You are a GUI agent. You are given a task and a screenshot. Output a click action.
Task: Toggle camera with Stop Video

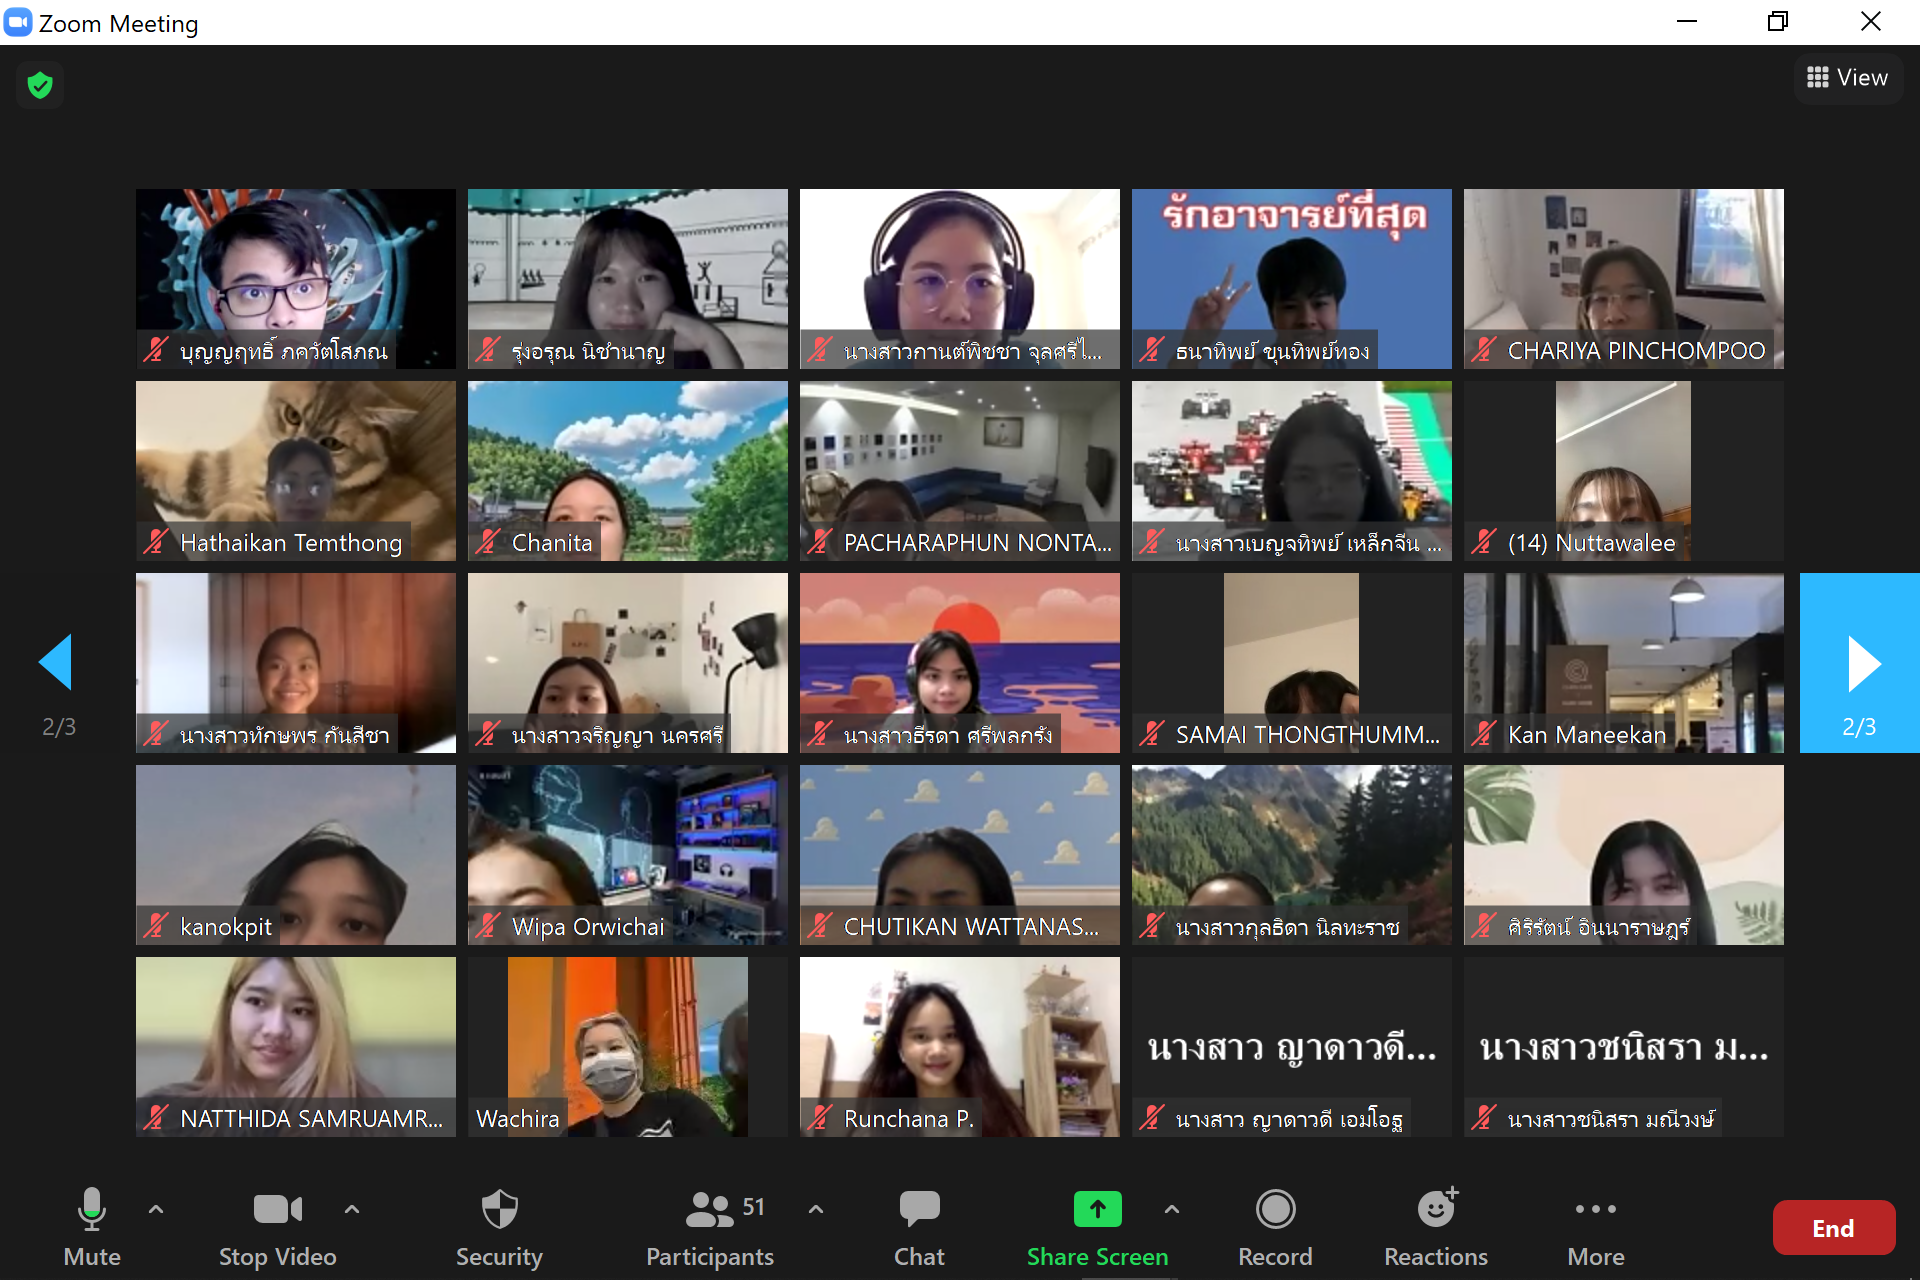click(x=277, y=1210)
